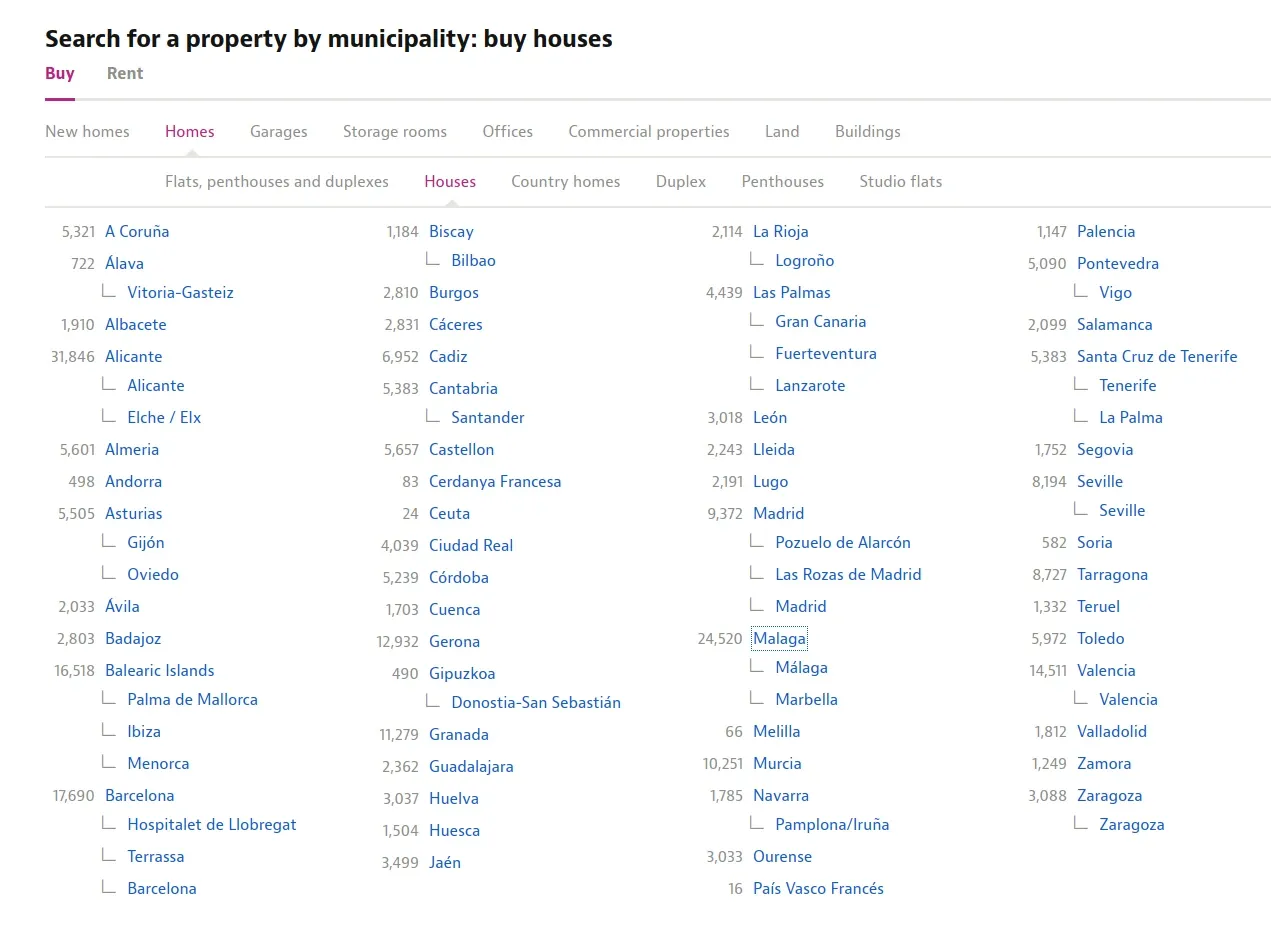View Santa Cruz de Tenerife houses
Viewport: 1271px width, 936px height.
pos(1157,356)
